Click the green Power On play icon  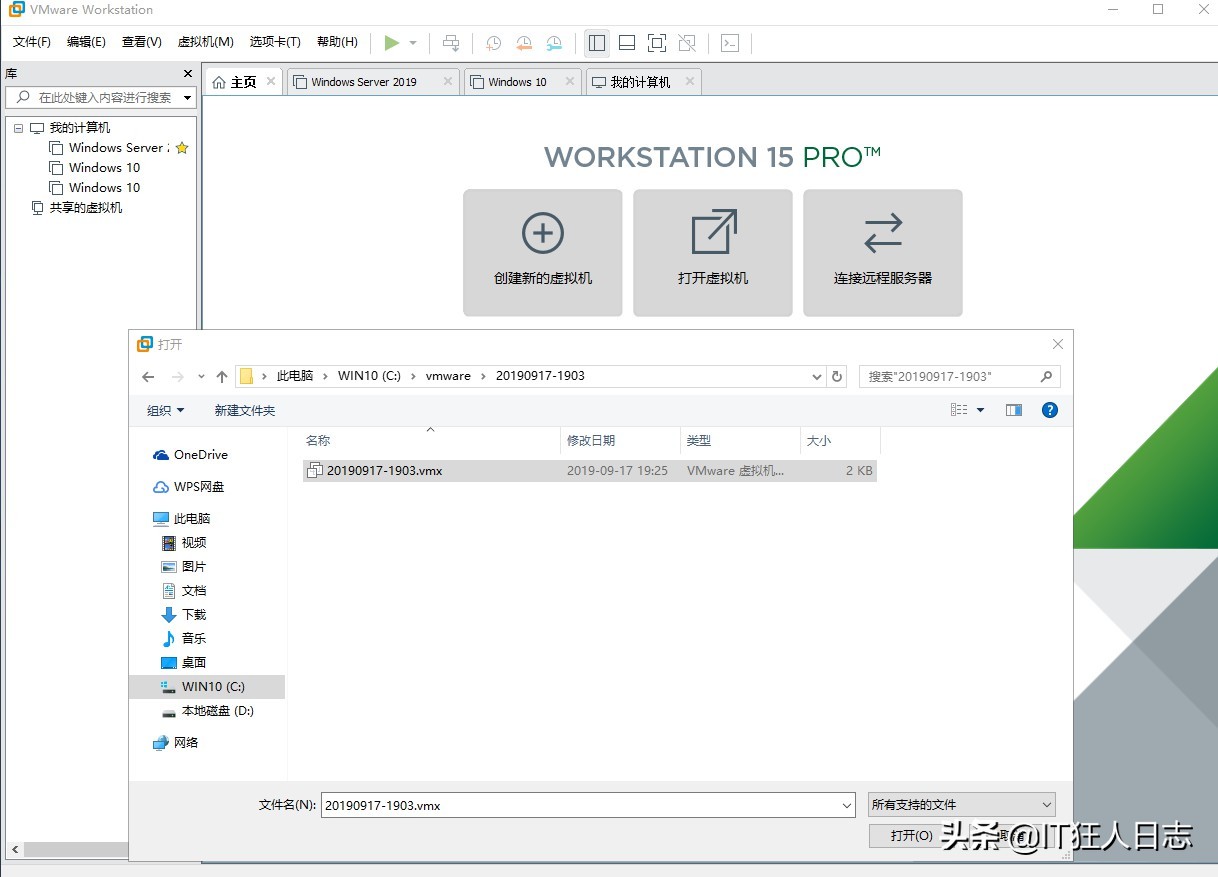[x=392, y=42]
